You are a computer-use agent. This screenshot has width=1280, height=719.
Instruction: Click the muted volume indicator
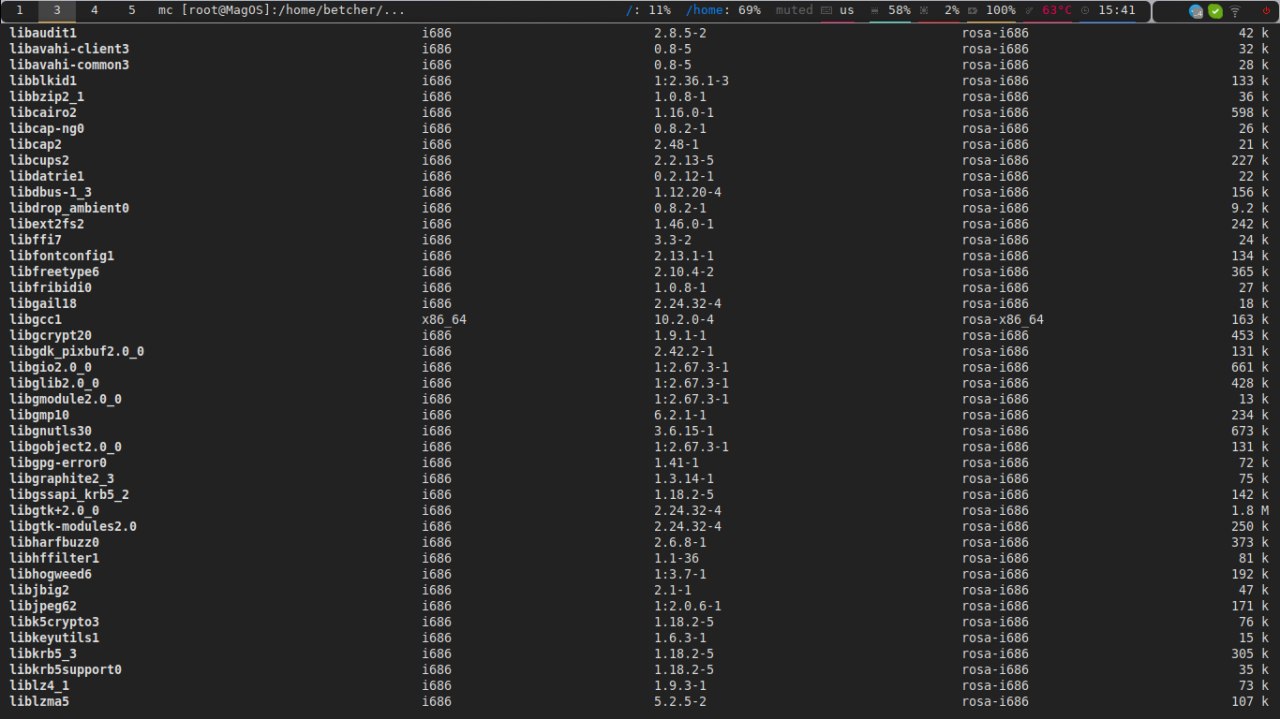pyautogui.click(x=794, y=10)
